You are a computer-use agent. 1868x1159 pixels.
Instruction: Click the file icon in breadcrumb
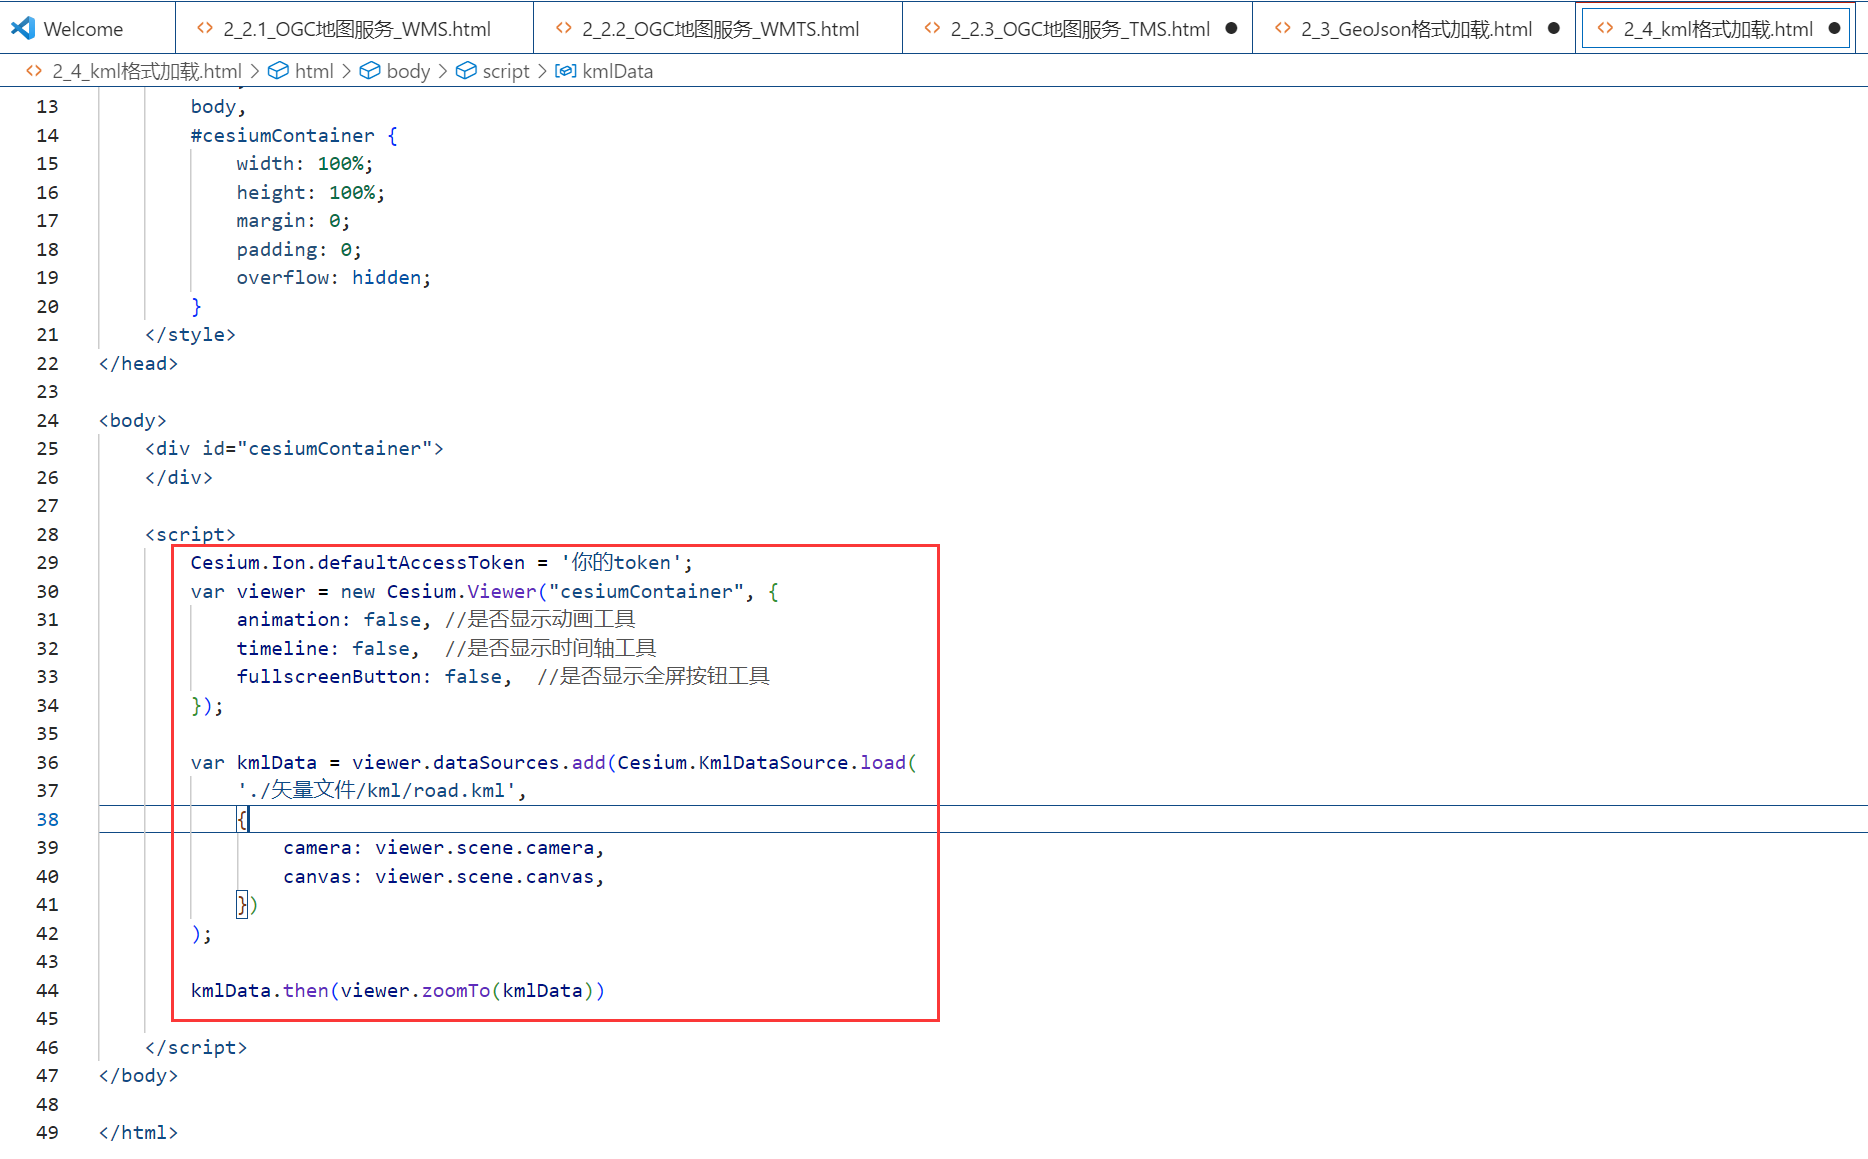coord(34,71)
